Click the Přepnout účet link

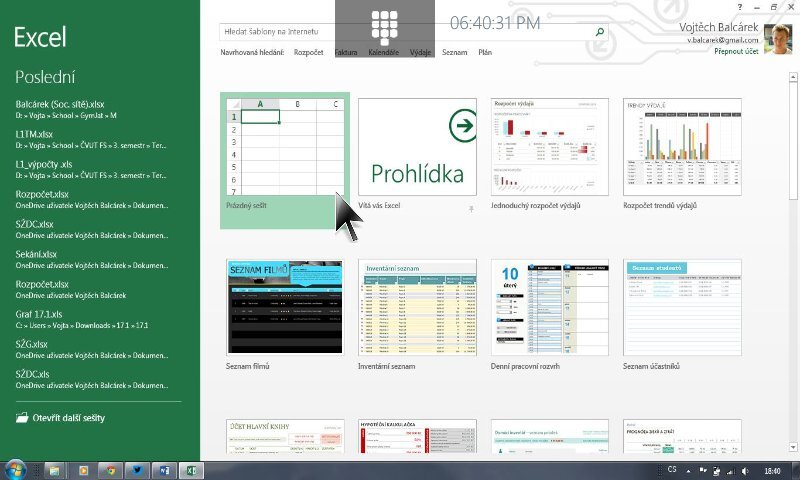(736, 51)
